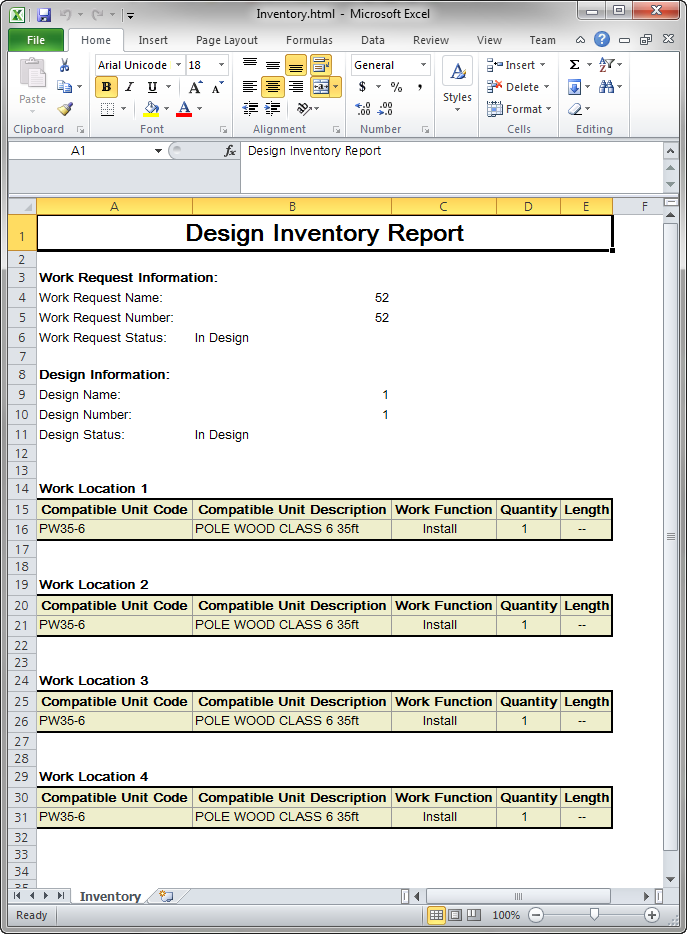This screenshot has width=687, height=934.
Task: Open the Insert Function fx button
Action: coord(230,151)
